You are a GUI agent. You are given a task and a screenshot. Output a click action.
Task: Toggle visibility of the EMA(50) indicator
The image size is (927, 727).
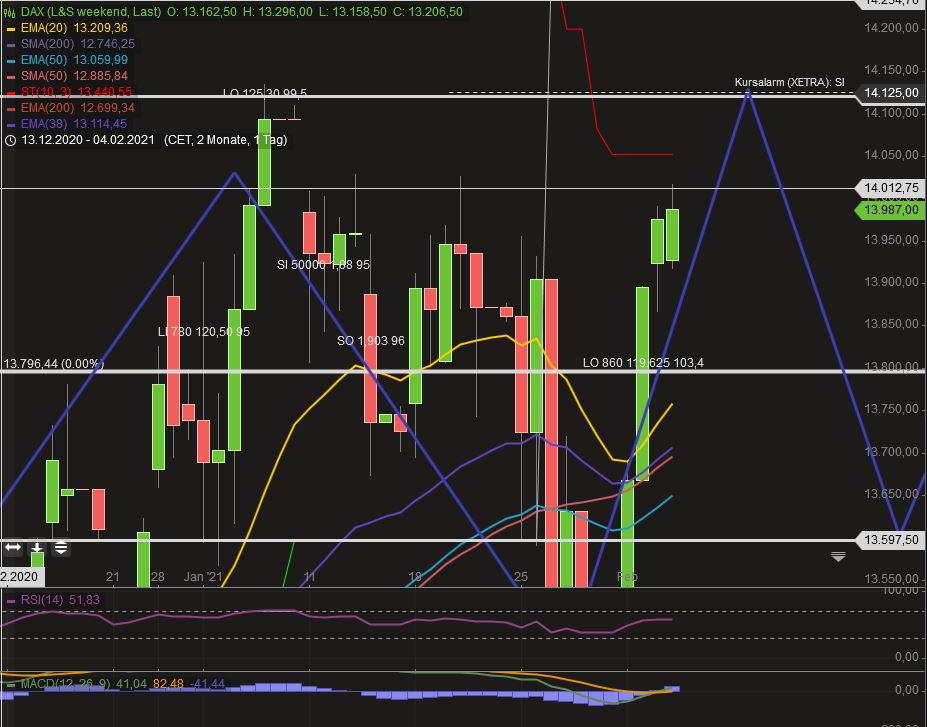tap(12, 62)
